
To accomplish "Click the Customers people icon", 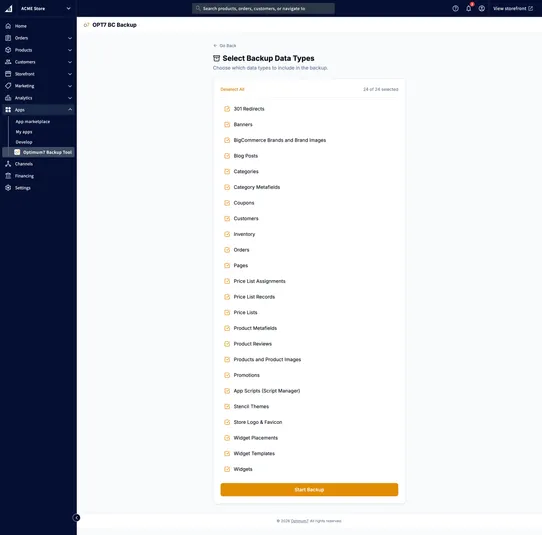I will coord(8,62).
